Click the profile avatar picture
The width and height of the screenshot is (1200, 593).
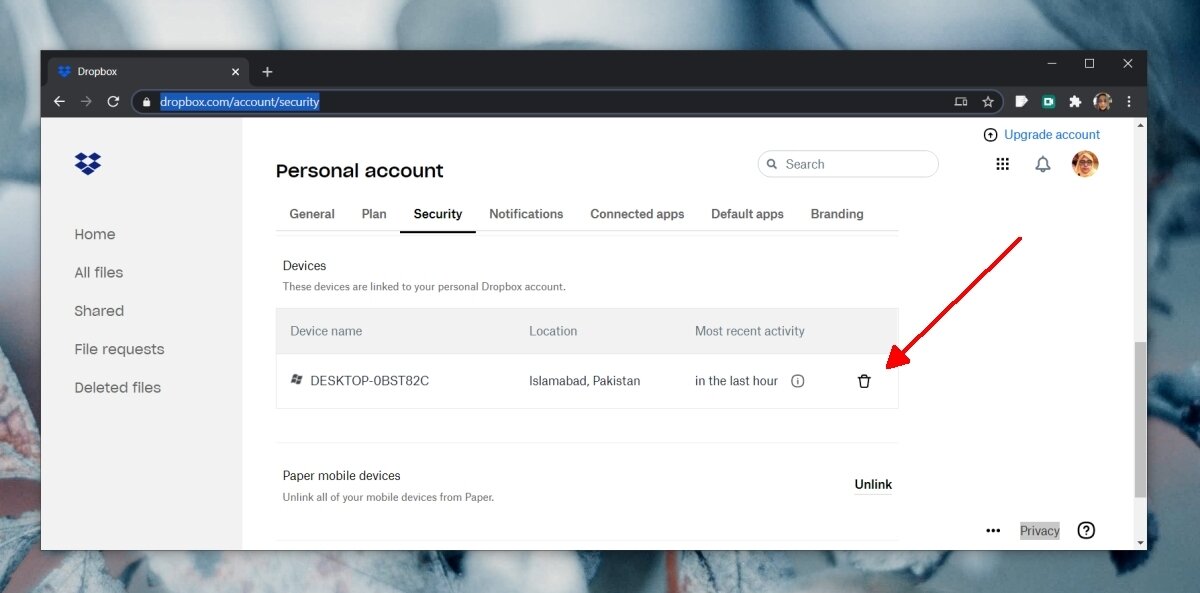[x=1084, y=163]
